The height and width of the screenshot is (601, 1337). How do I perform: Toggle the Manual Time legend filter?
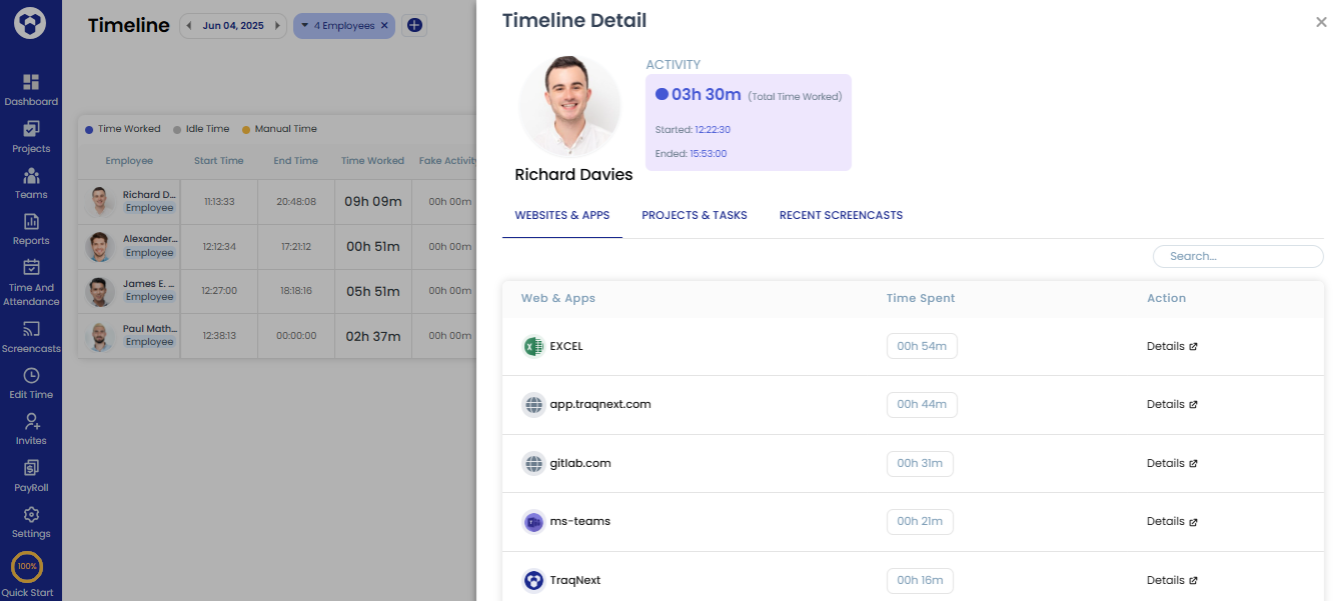(x=281, y=128)
